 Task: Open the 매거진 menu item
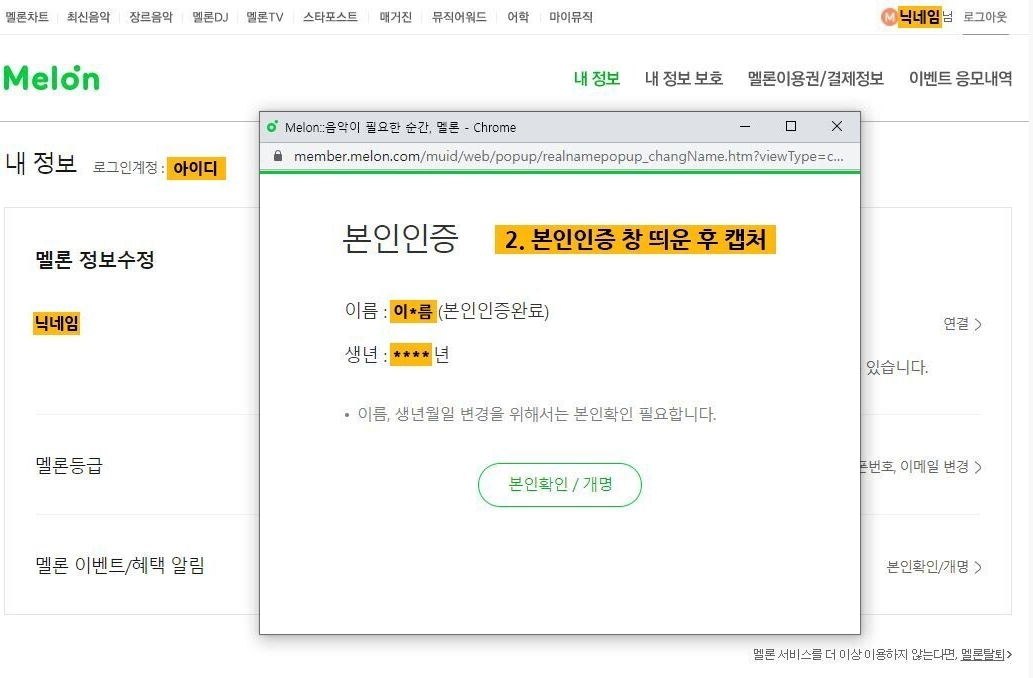pos(395,17)
